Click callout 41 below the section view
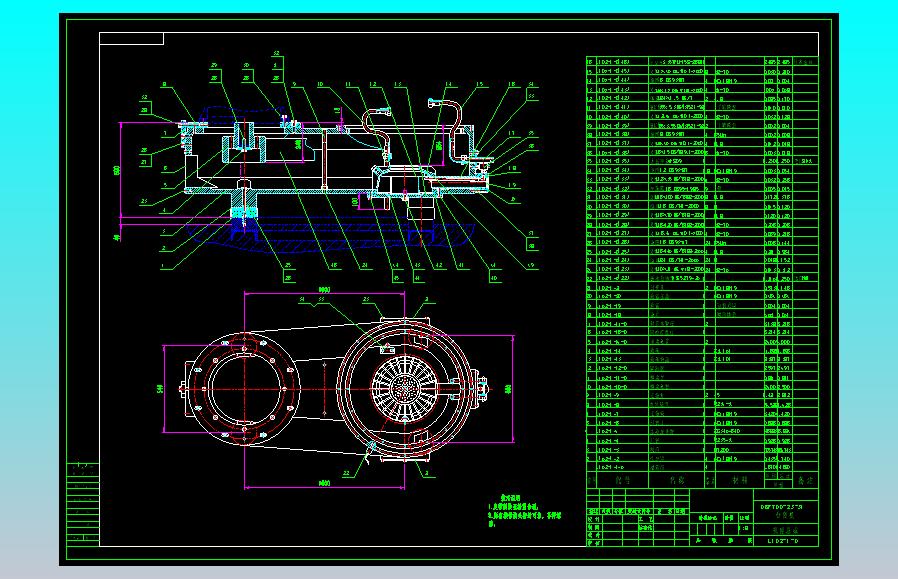 [x=460, y=266]
